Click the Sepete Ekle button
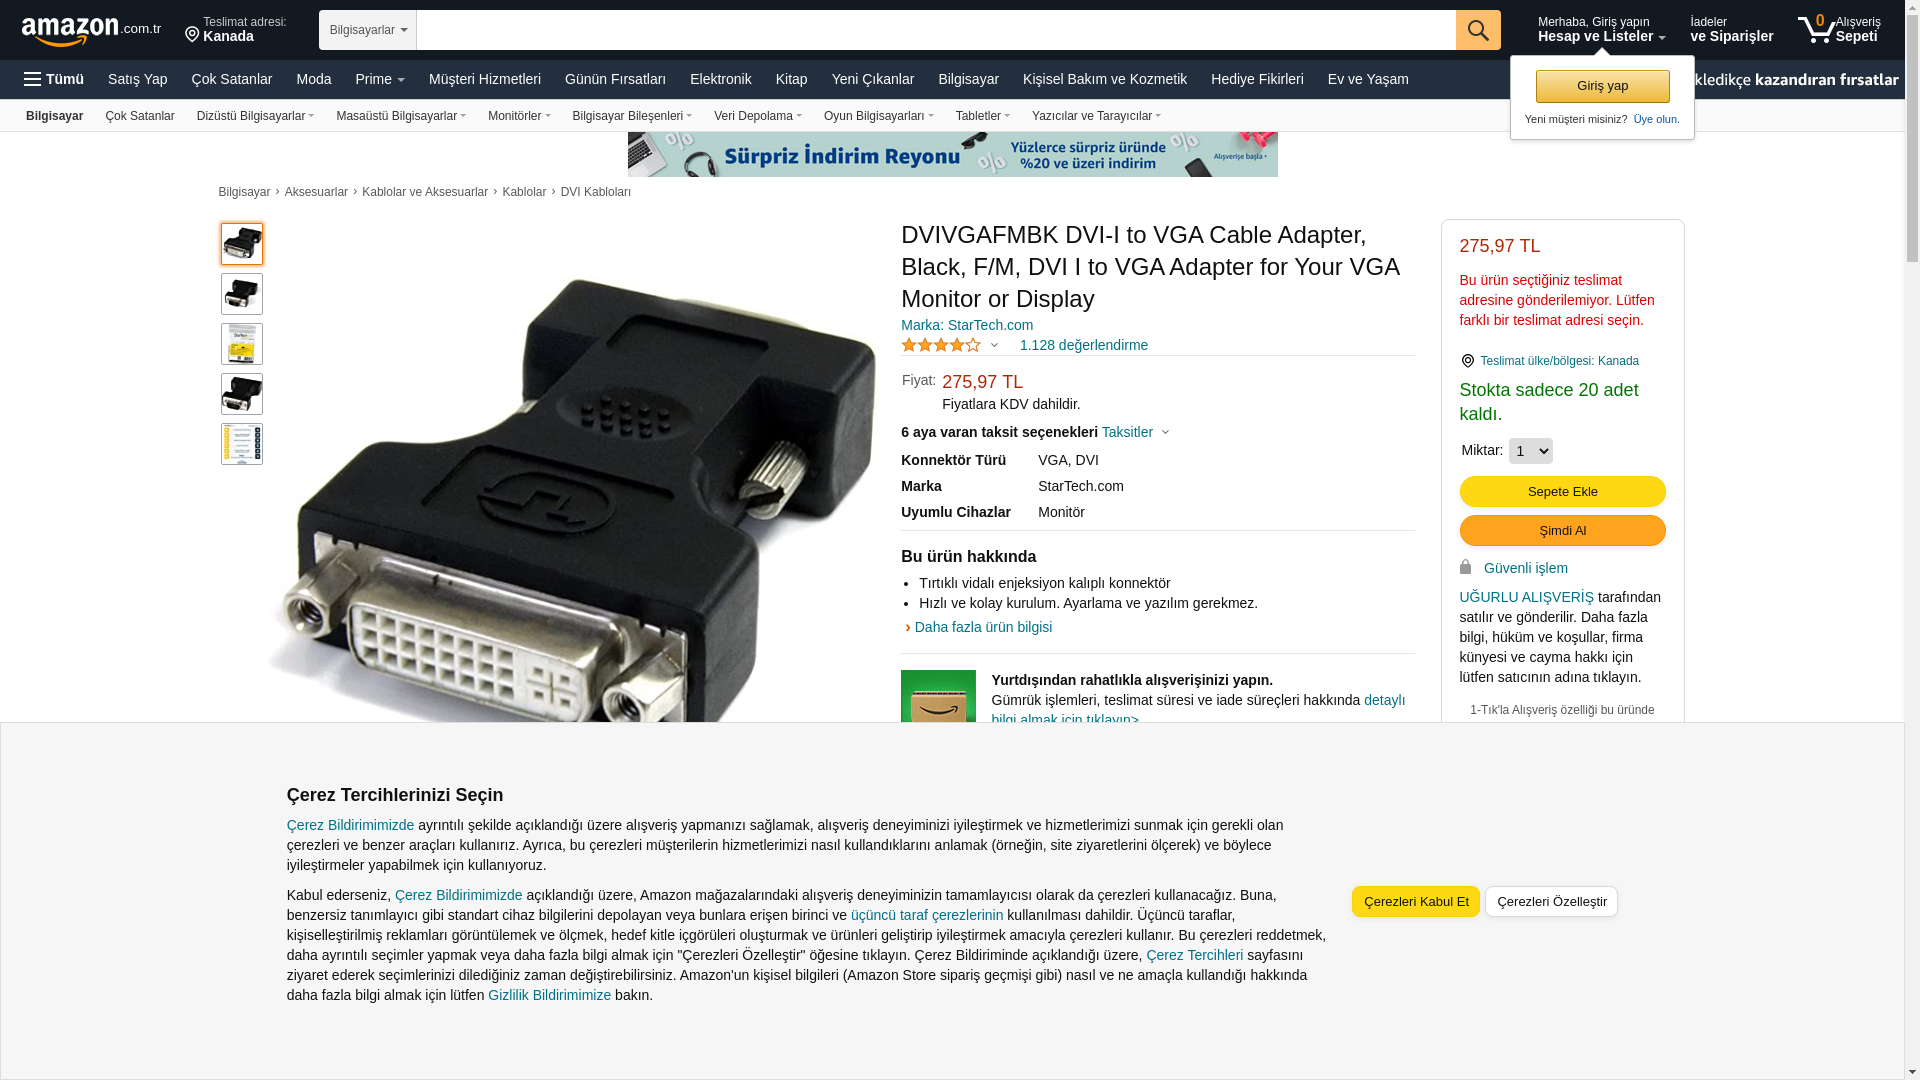 coord(1562,491)
